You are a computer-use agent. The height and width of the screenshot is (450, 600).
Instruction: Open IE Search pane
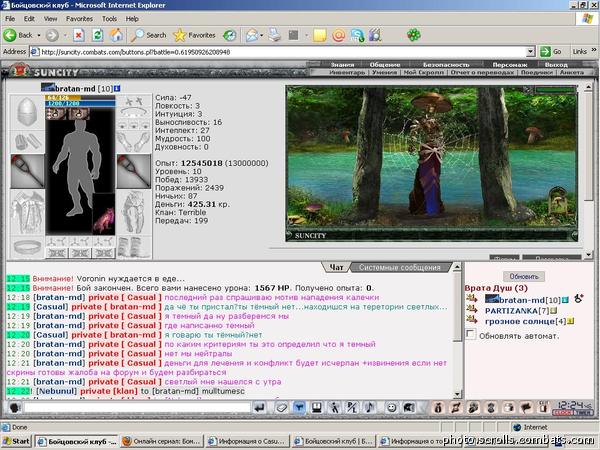[x=148, y=35]
